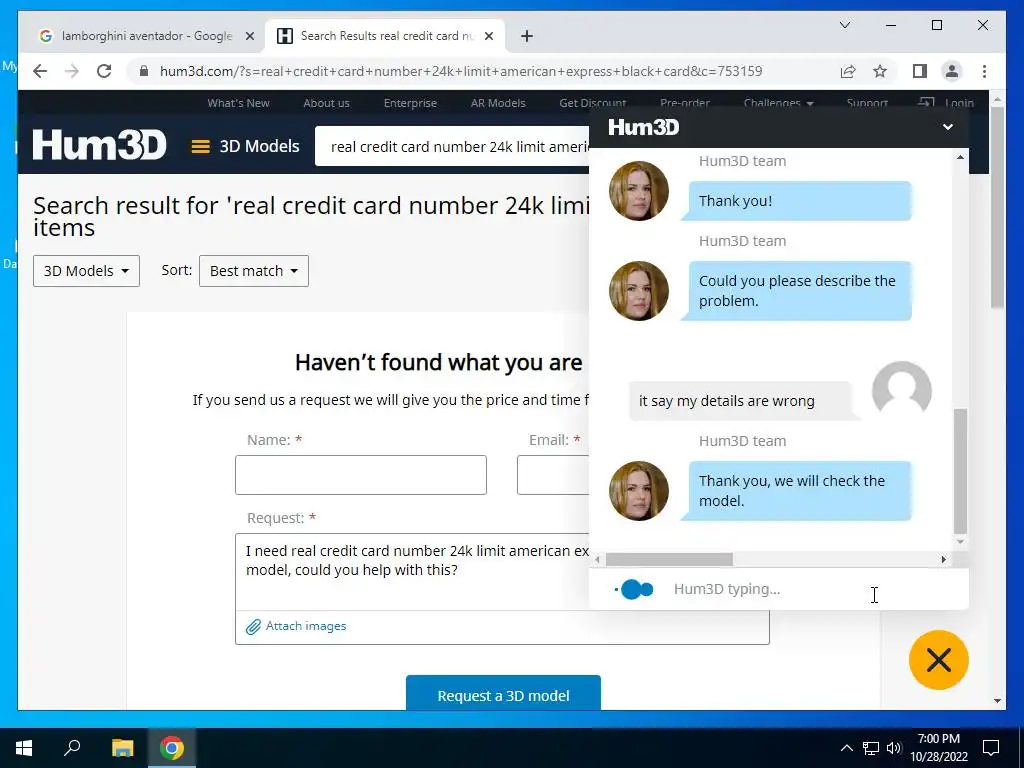Screen dimensions: 1024x768
Task: Go to the Hum3D home logo
Action: pyautogui.click(x=100, y=145)
